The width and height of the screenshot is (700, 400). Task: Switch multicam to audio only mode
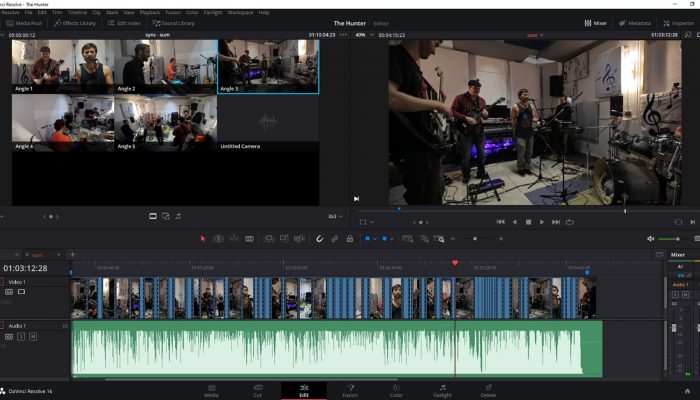coord(179,217)
